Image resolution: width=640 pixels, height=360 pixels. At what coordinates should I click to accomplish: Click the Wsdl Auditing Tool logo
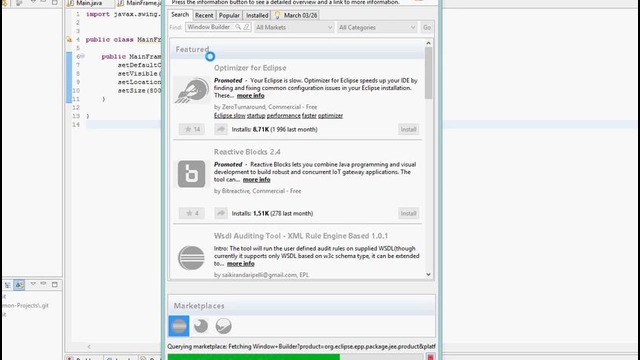tap(191, 258)
